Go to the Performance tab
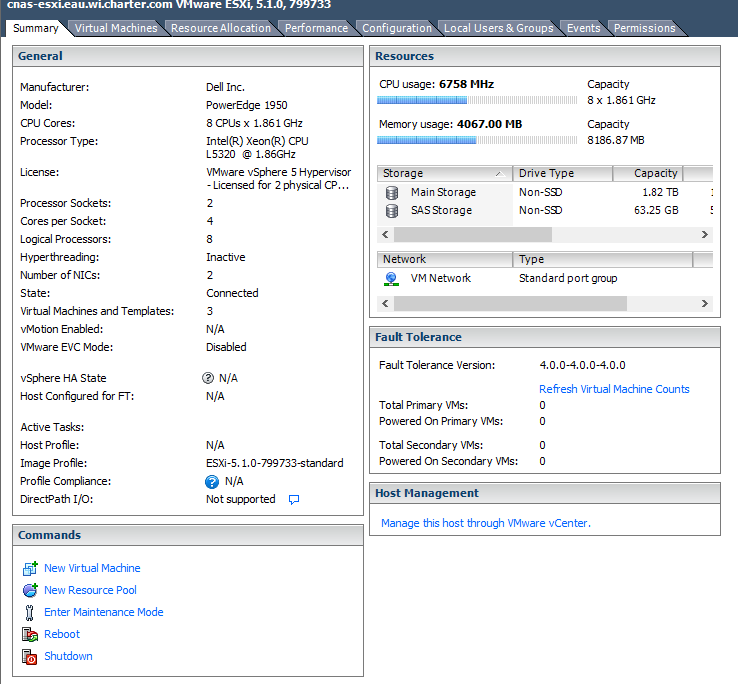The image size is (738, 684). [316, 28]
